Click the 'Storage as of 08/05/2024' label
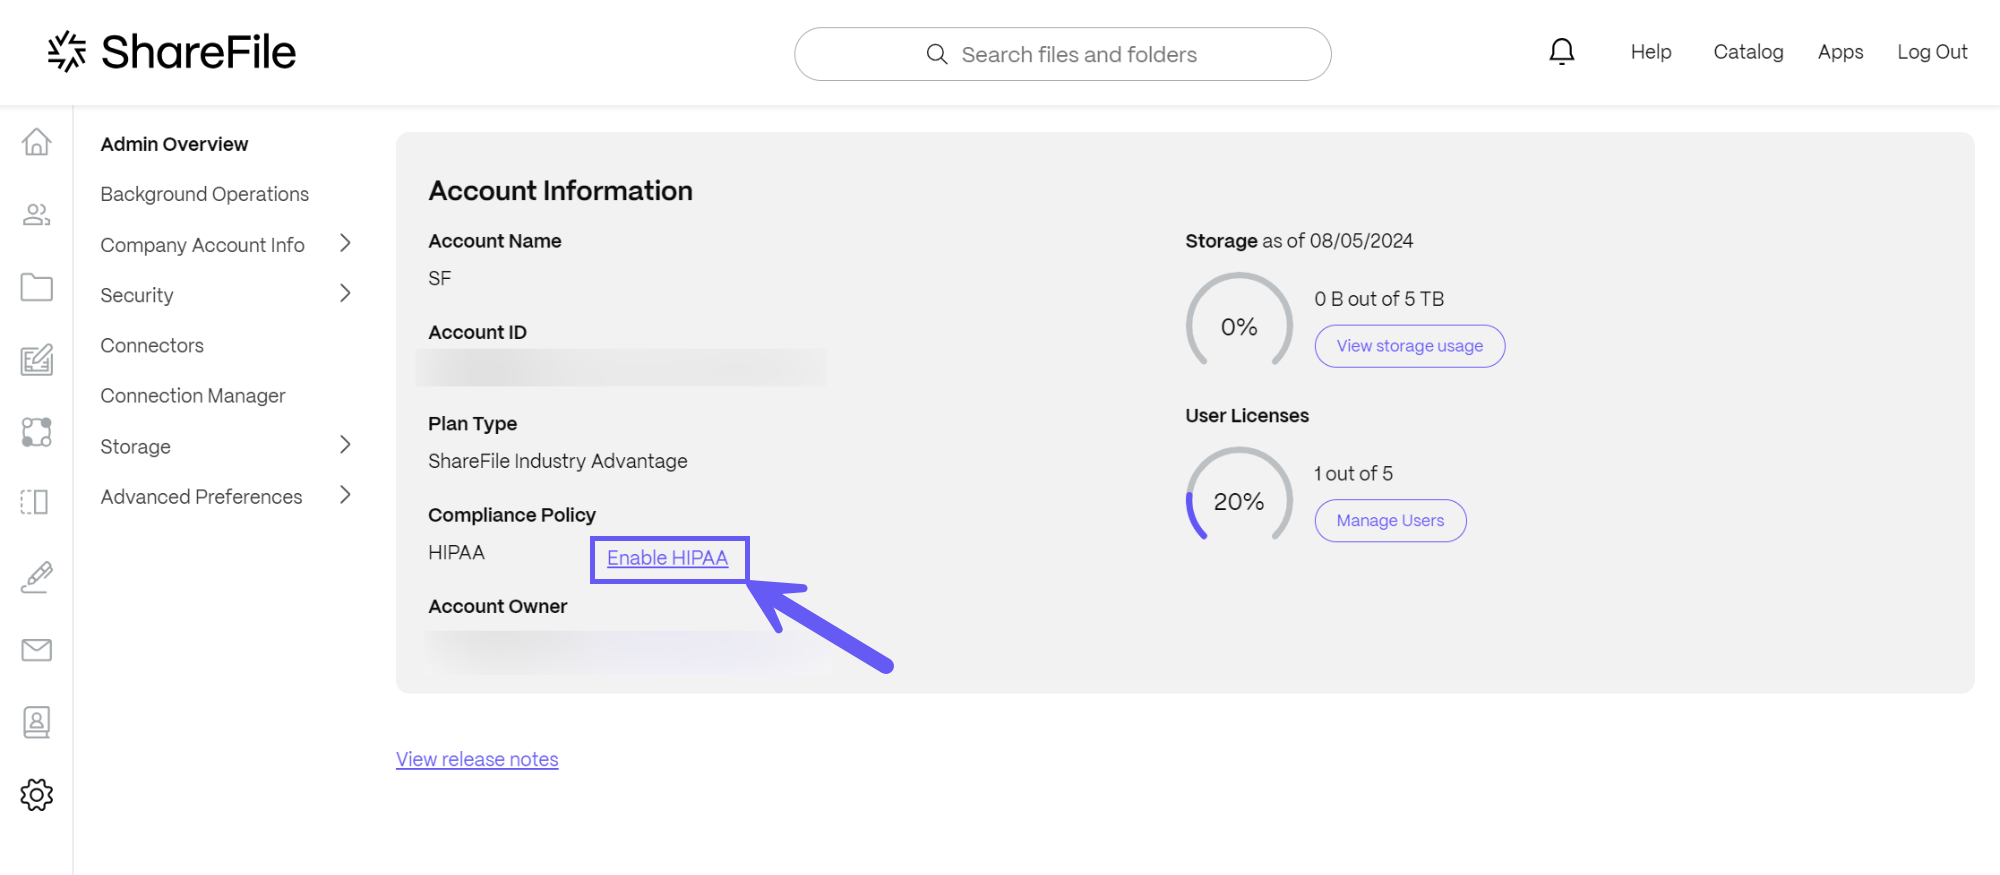 1299,241
